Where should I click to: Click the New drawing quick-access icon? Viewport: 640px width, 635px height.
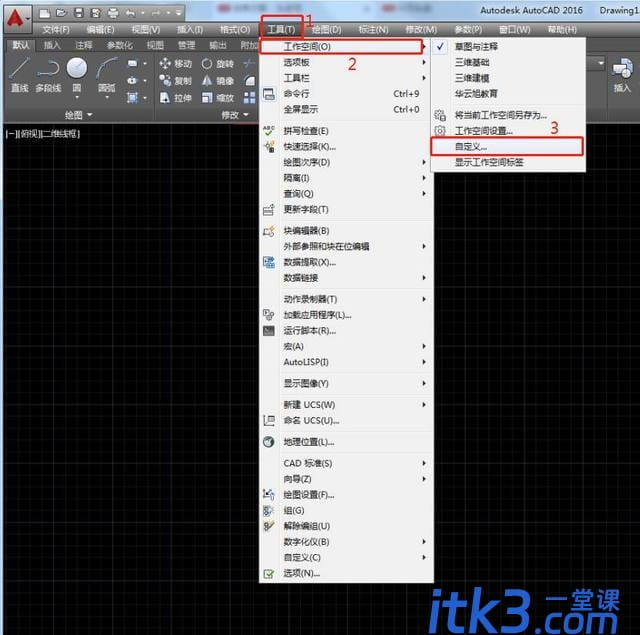coord(45,13)
